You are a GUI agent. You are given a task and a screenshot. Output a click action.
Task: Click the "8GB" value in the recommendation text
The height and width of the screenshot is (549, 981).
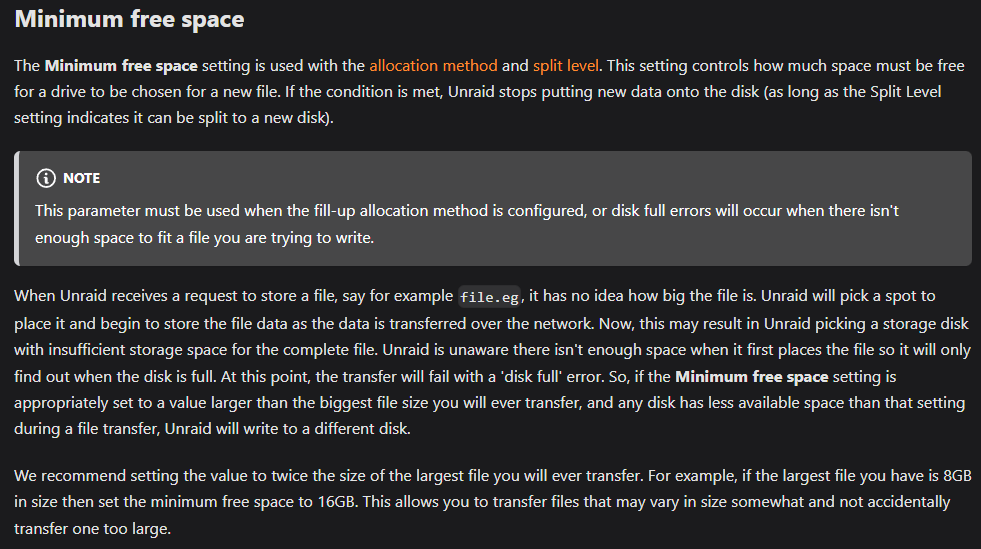pos(957,476)
